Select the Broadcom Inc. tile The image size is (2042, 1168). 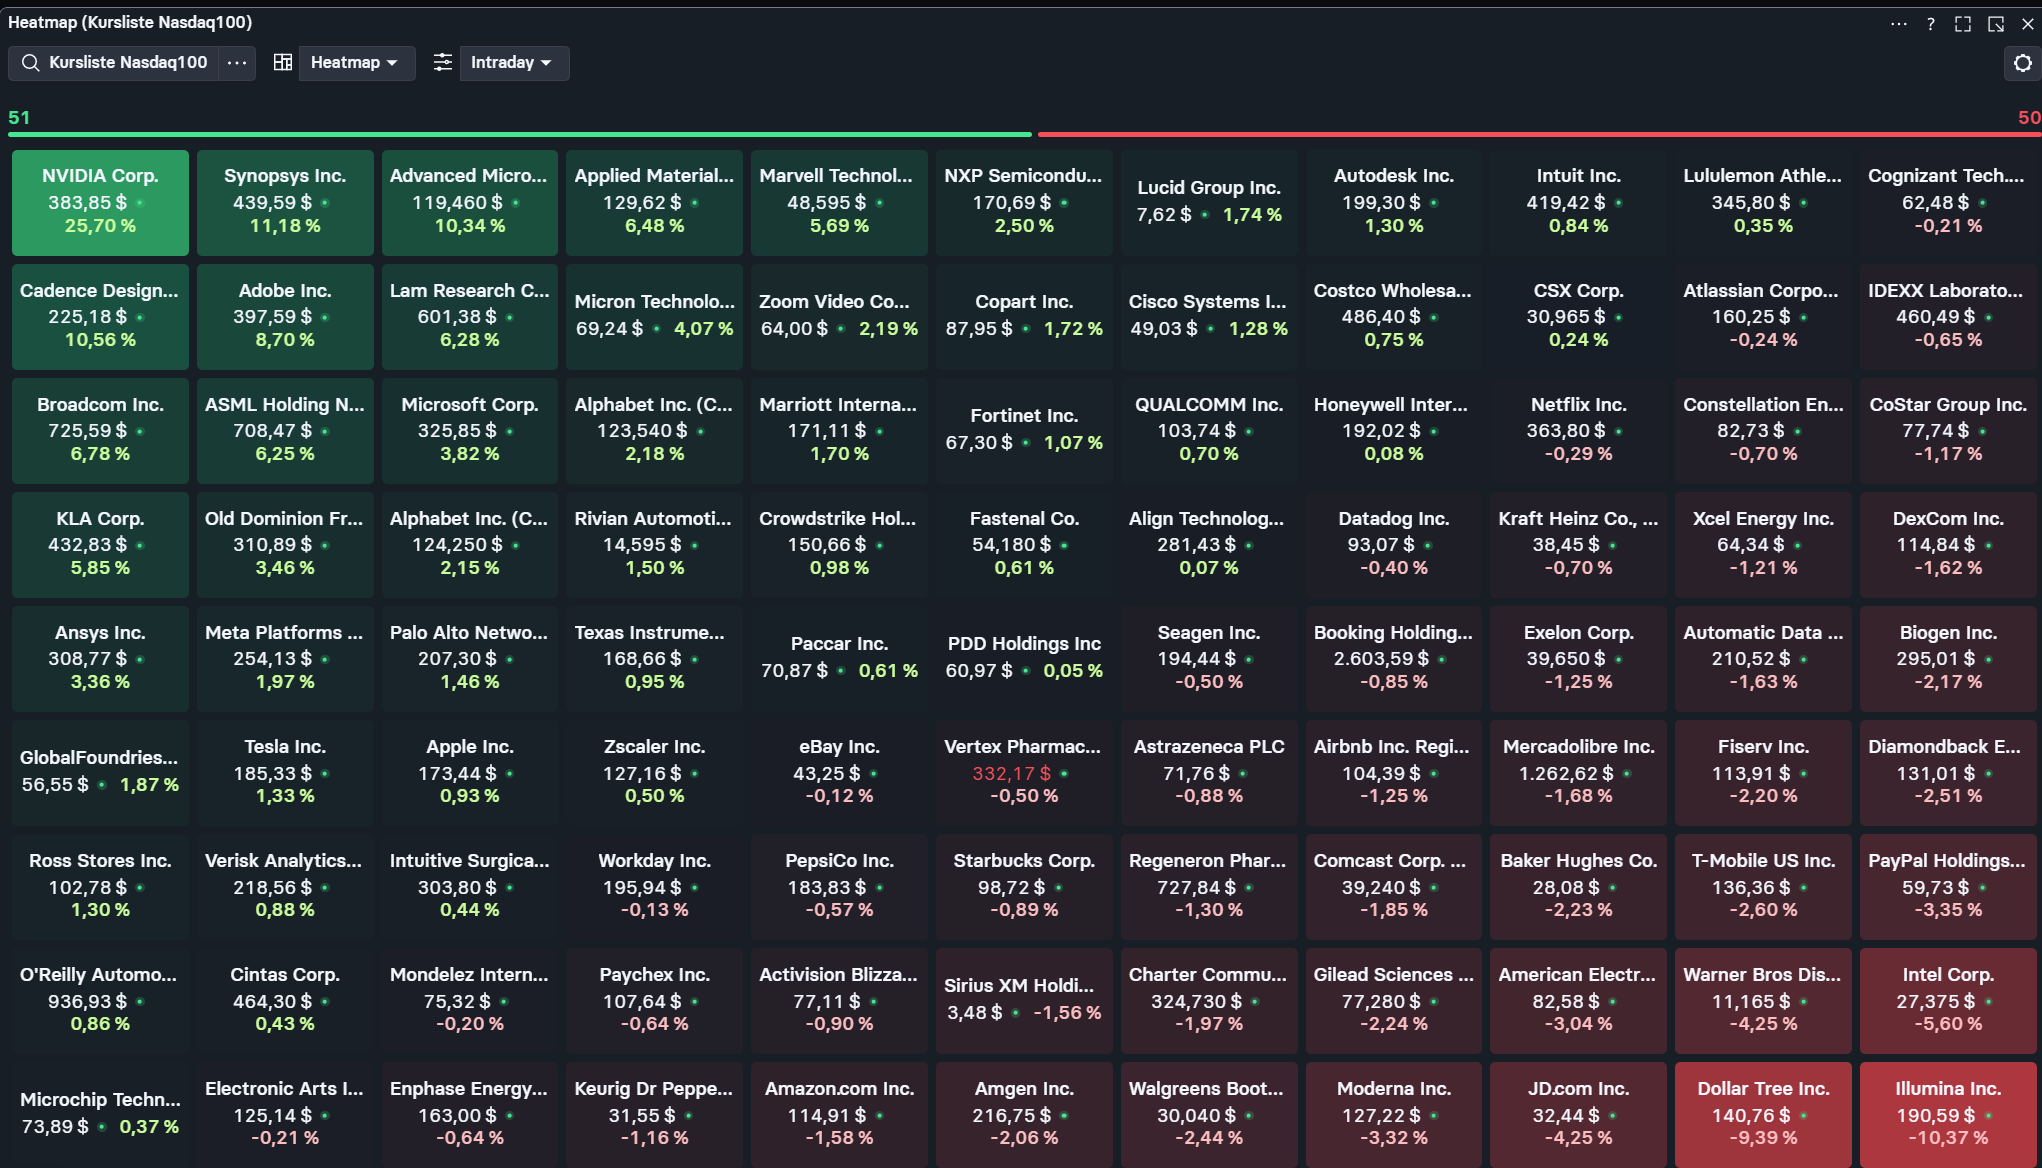(x=100, y=431)
